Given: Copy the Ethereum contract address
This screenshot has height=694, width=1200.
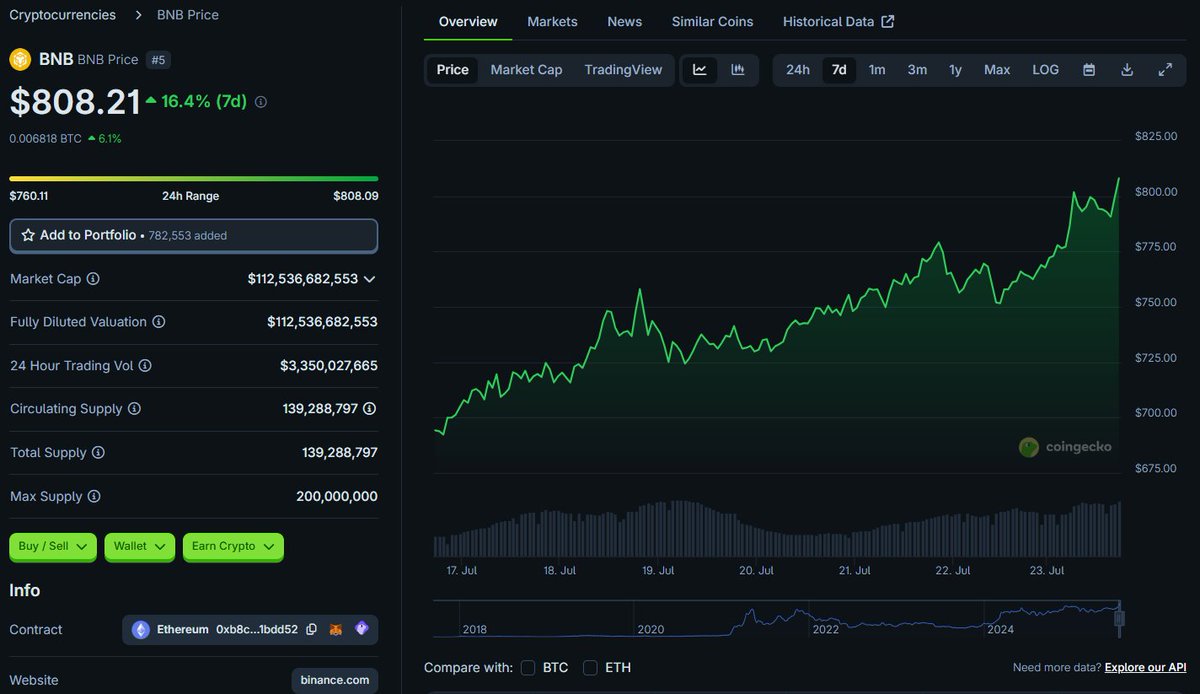Looking at the screenshot, I should [x=311, y=629].
